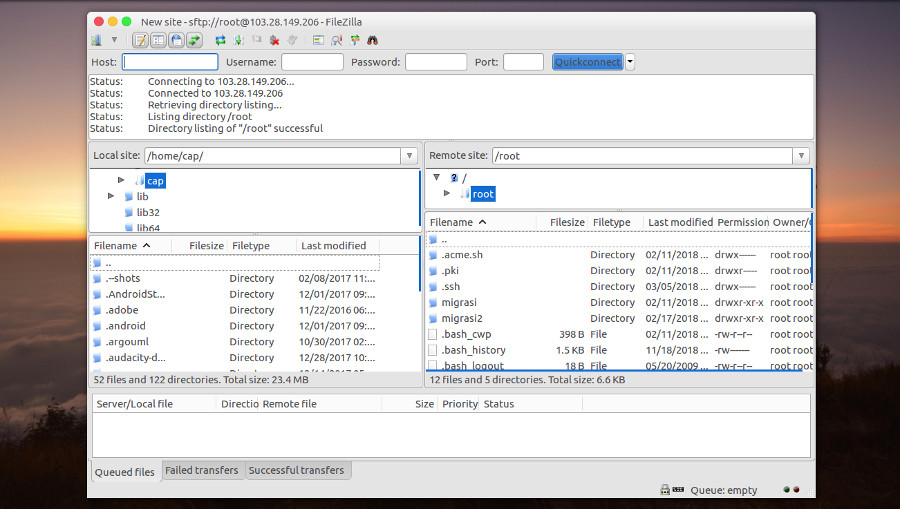Switch to the Queued files tab
The width and height of the screenshot is (900, 509).
pyautogui.click(x=125, y=472)
